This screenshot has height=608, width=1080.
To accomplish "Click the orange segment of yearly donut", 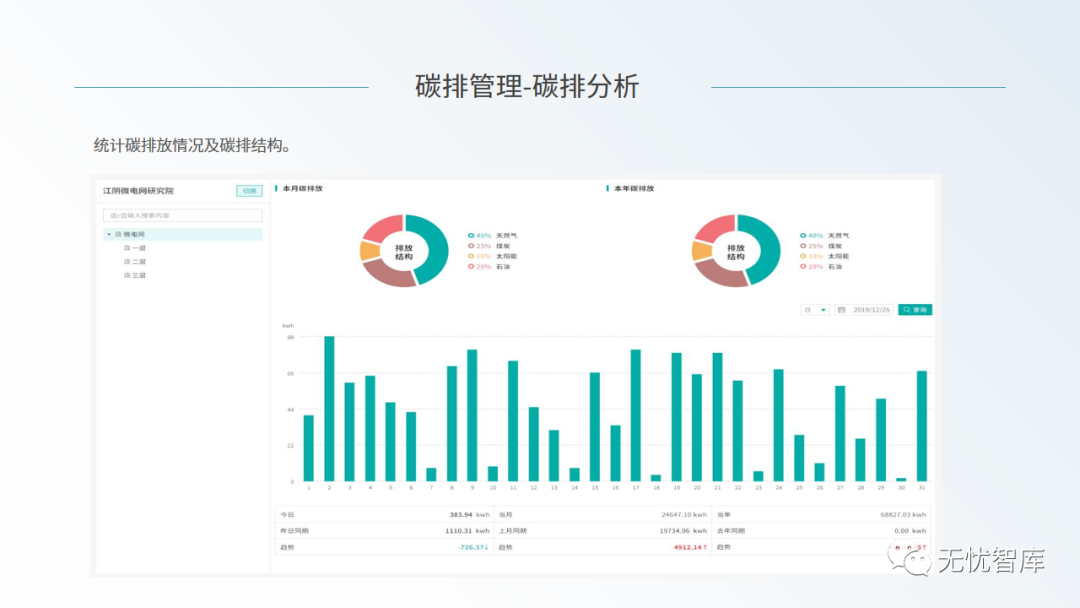I will point(700,251).
